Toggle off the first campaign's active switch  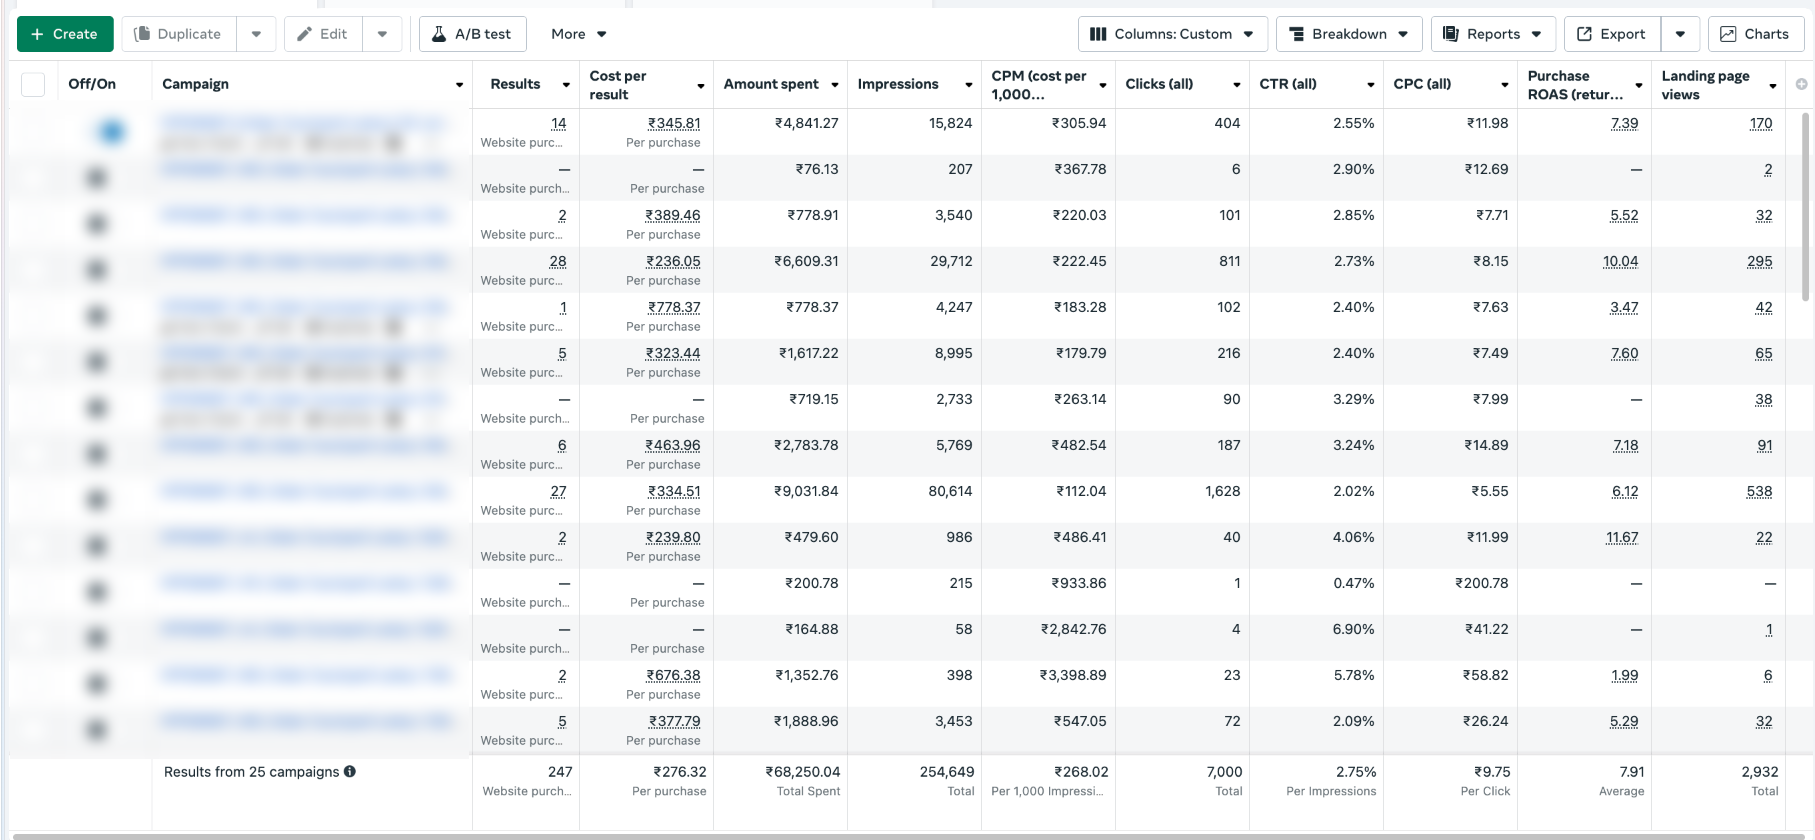click(x=110, y=131)
